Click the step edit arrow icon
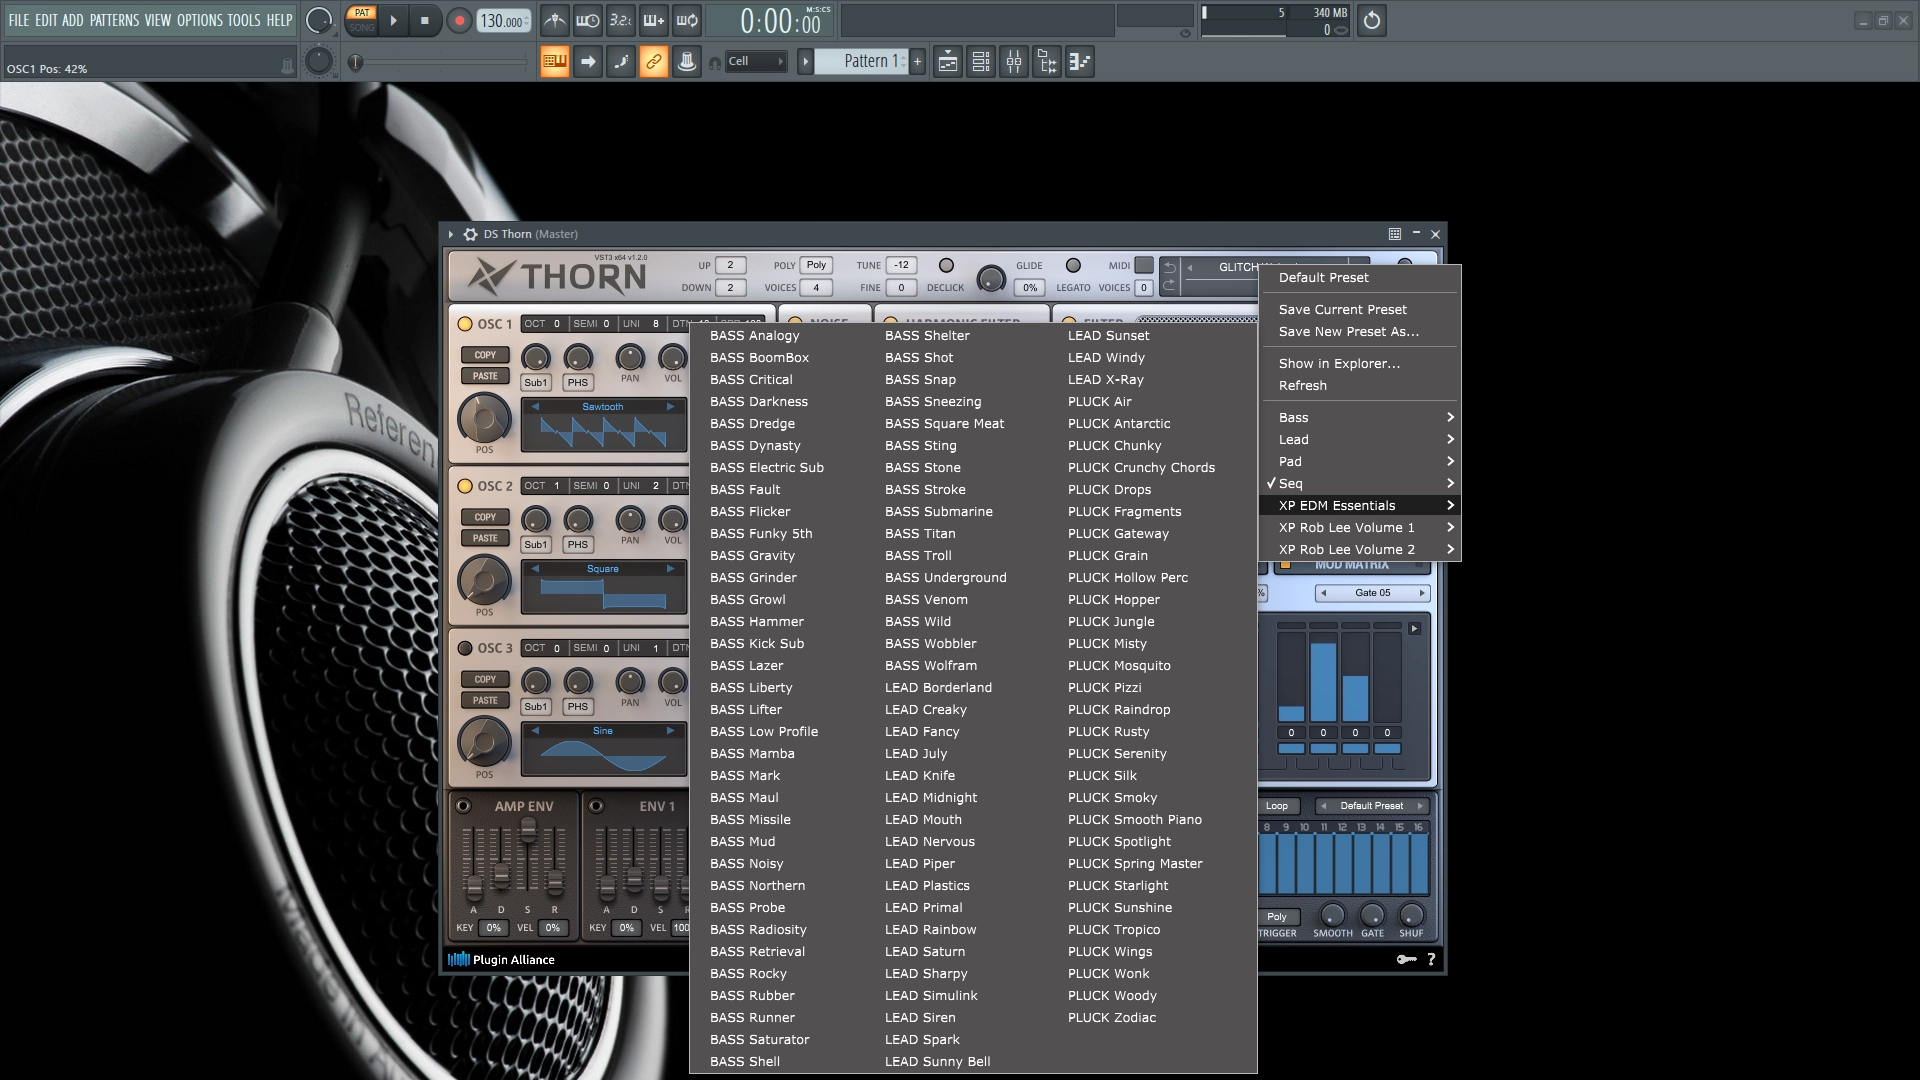The image size is (1920, 1080). pyautogui.click(x=588, y=62)
